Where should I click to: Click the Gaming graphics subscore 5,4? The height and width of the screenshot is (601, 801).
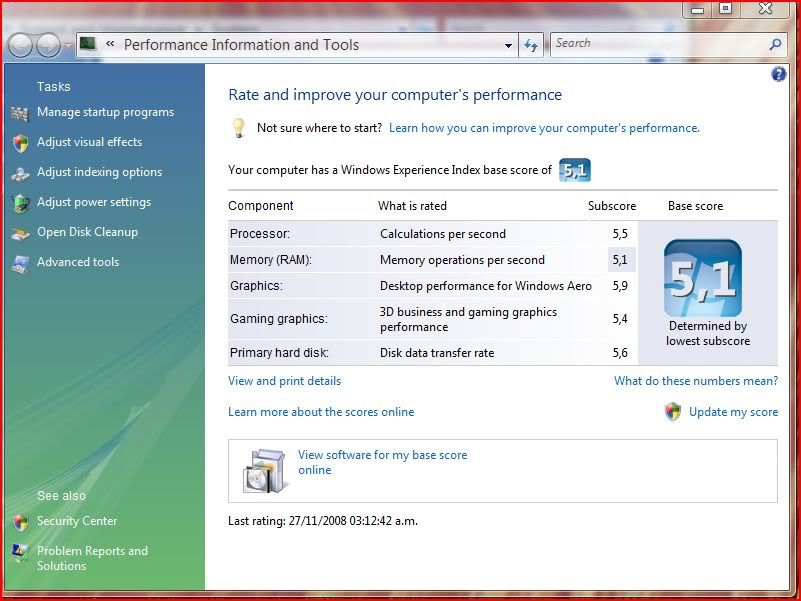click(x=620, y=319)
